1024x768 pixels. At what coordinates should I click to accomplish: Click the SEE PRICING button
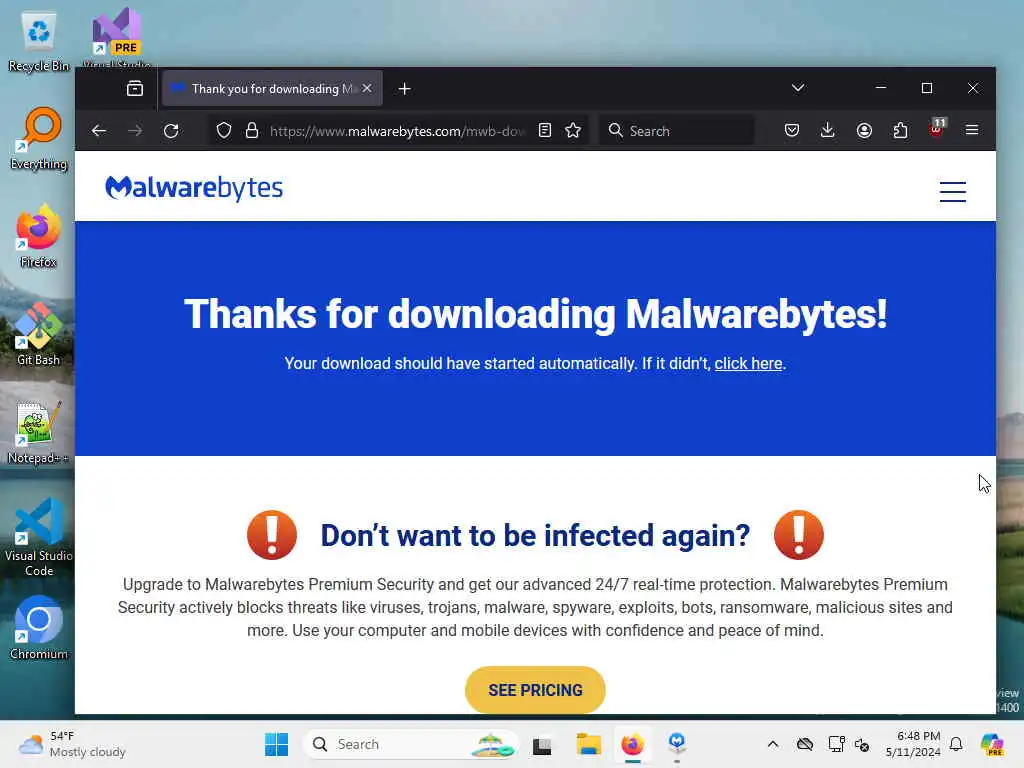coord(535,690)
